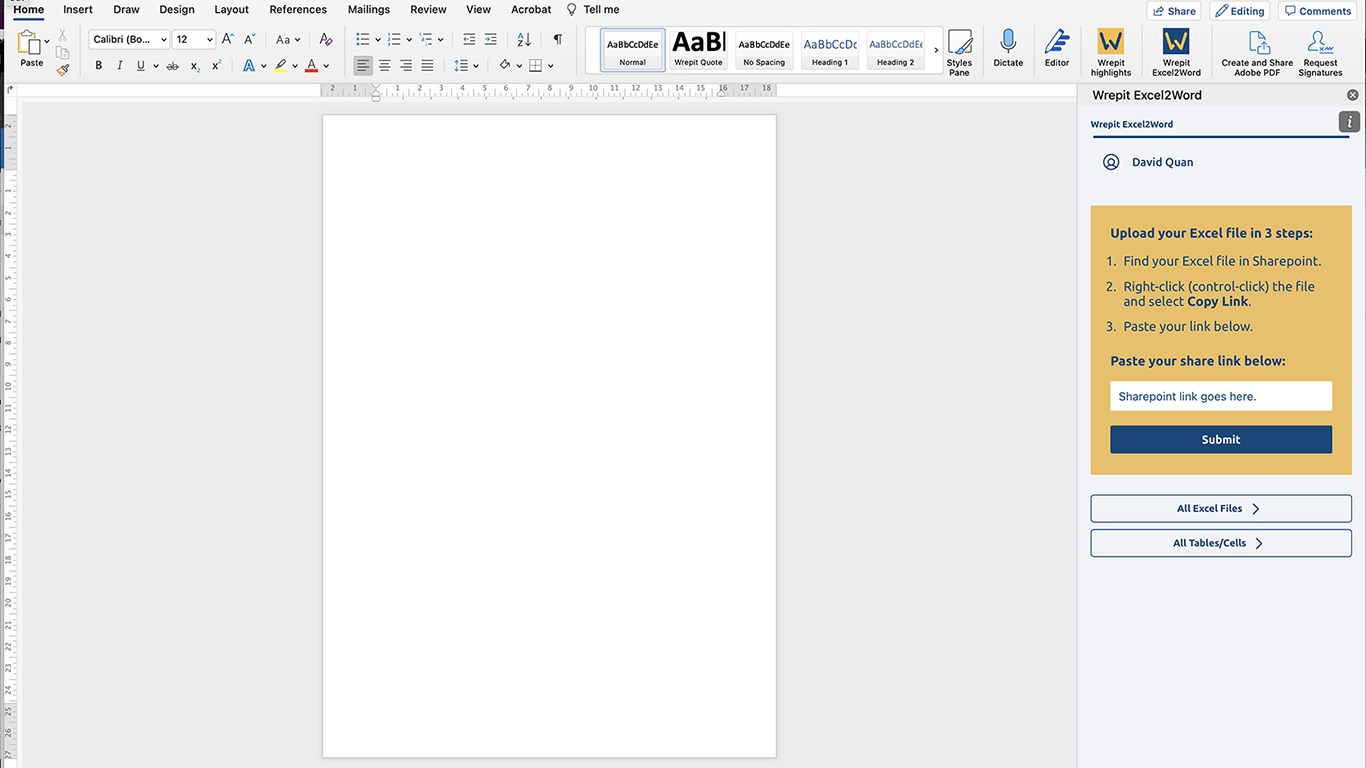
Task: Click the Submit button
Action: [1221, 439]
